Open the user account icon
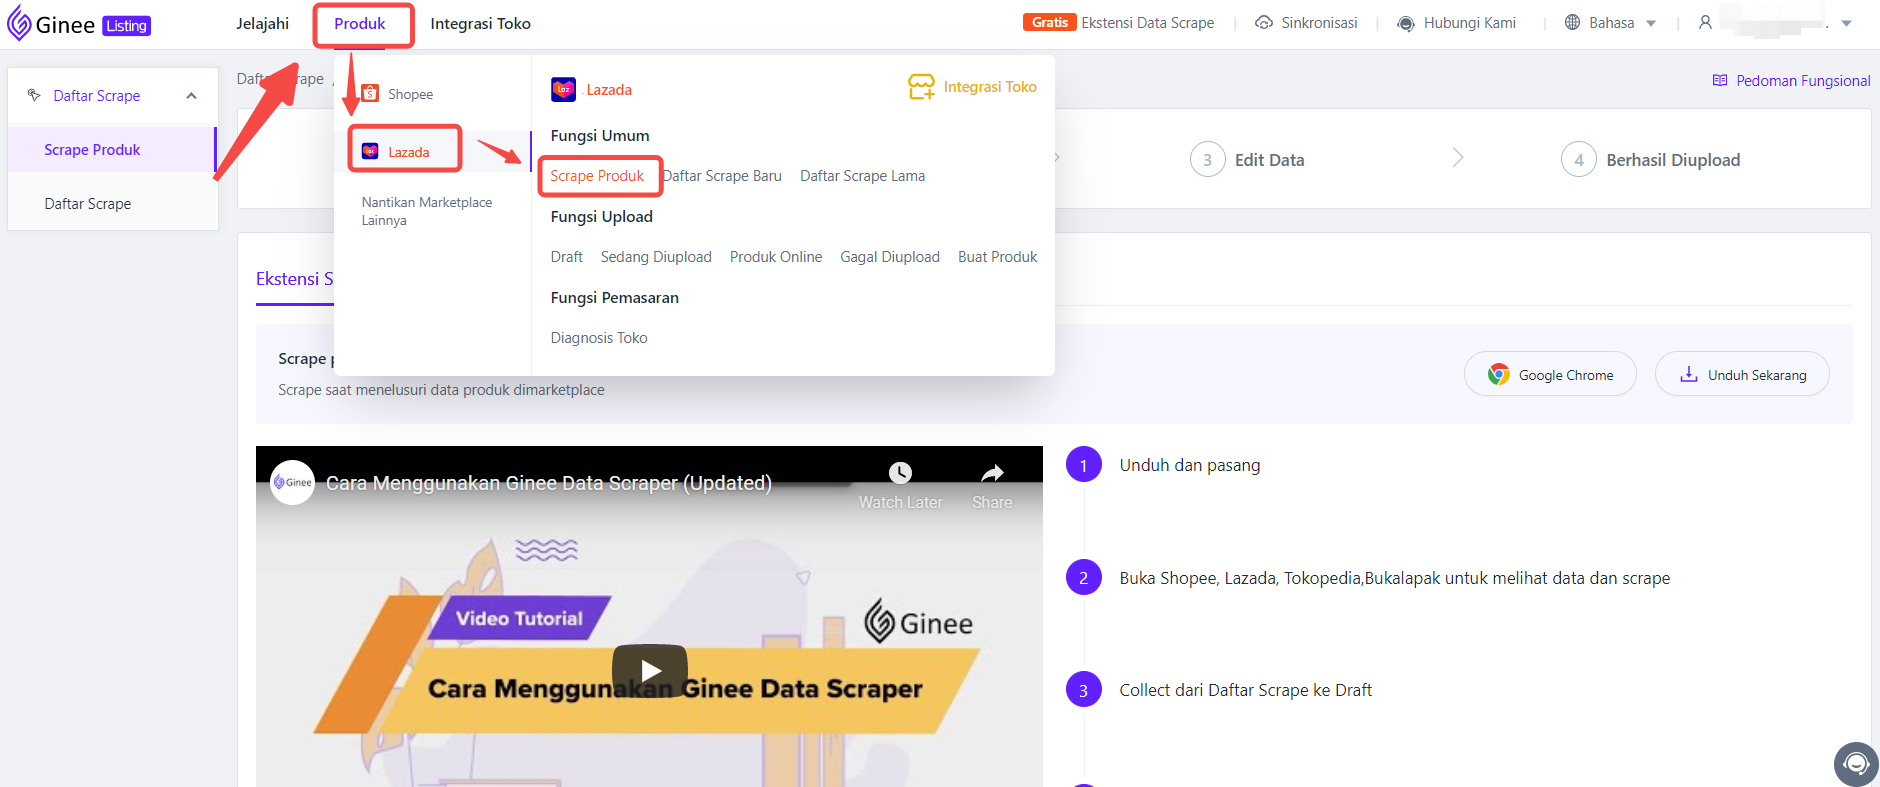1880x787 pixels. click(x=1705, y=22)
